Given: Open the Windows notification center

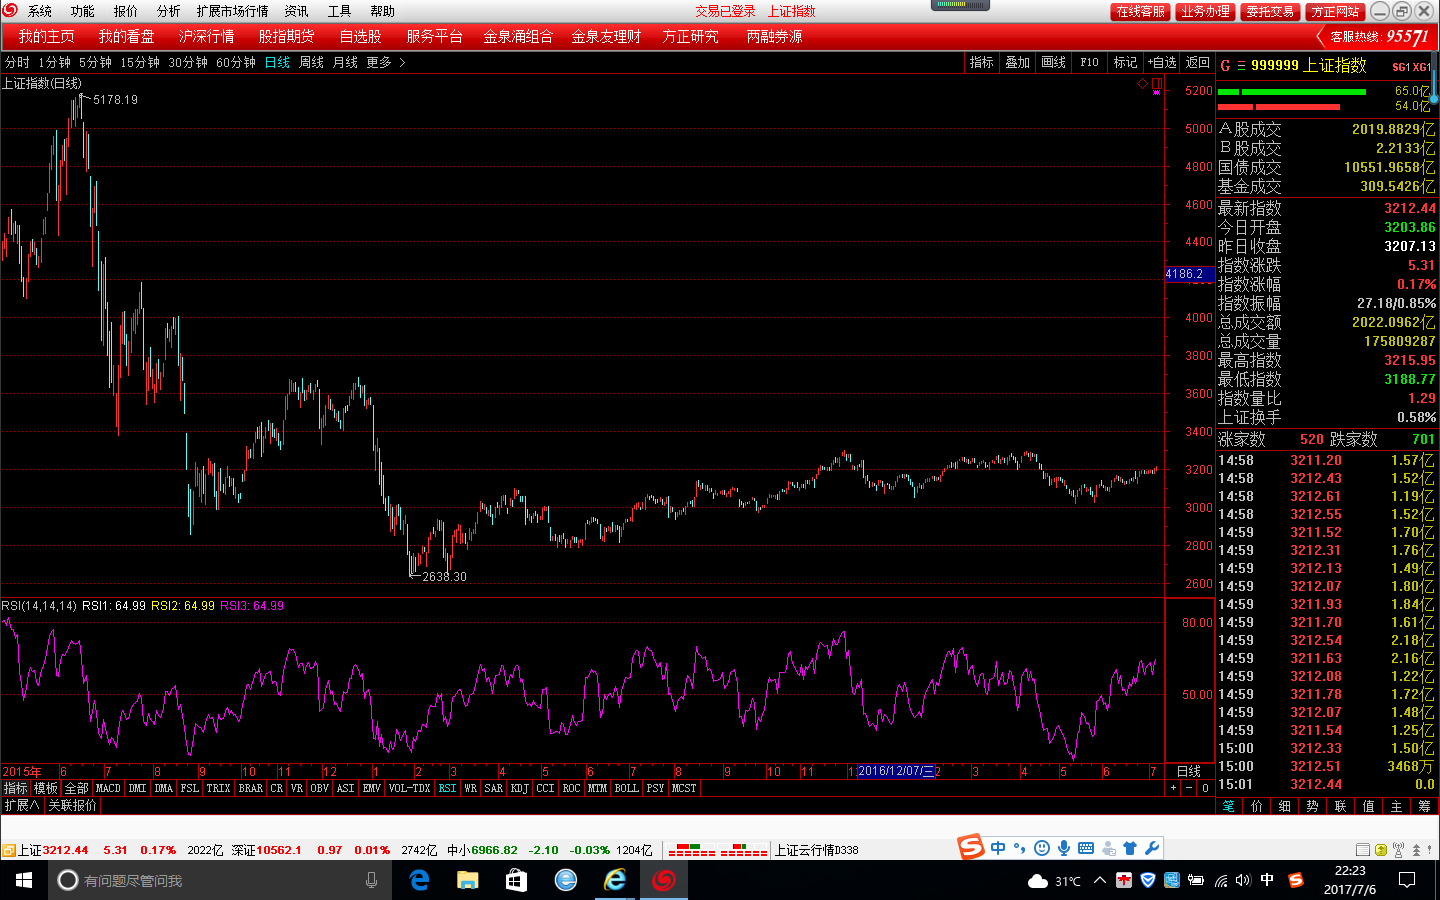Looking at the screenshot, I should coord(1407,880).
